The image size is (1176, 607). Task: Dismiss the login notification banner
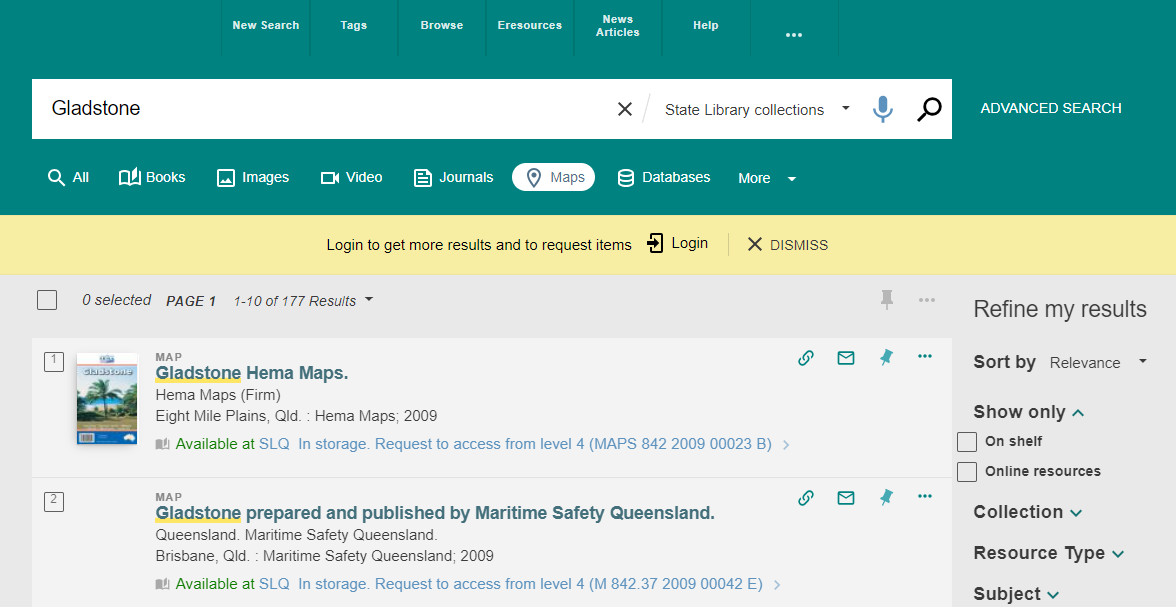(788, 245)
